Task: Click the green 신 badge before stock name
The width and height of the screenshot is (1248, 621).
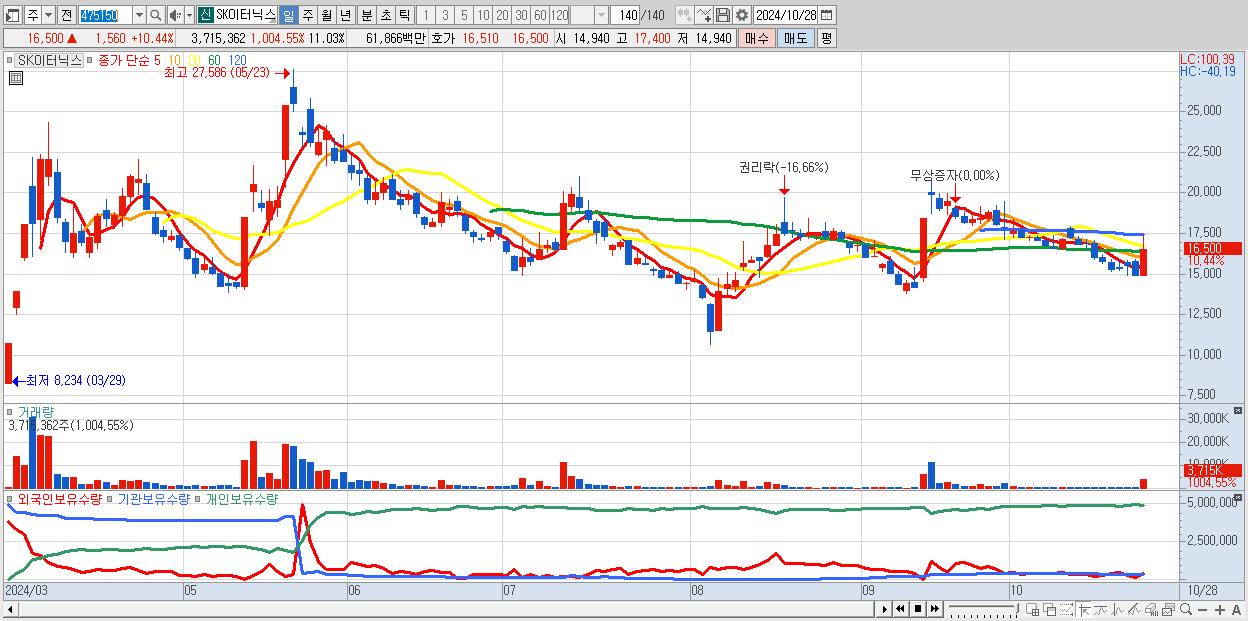Action: (x=205, y=15)
